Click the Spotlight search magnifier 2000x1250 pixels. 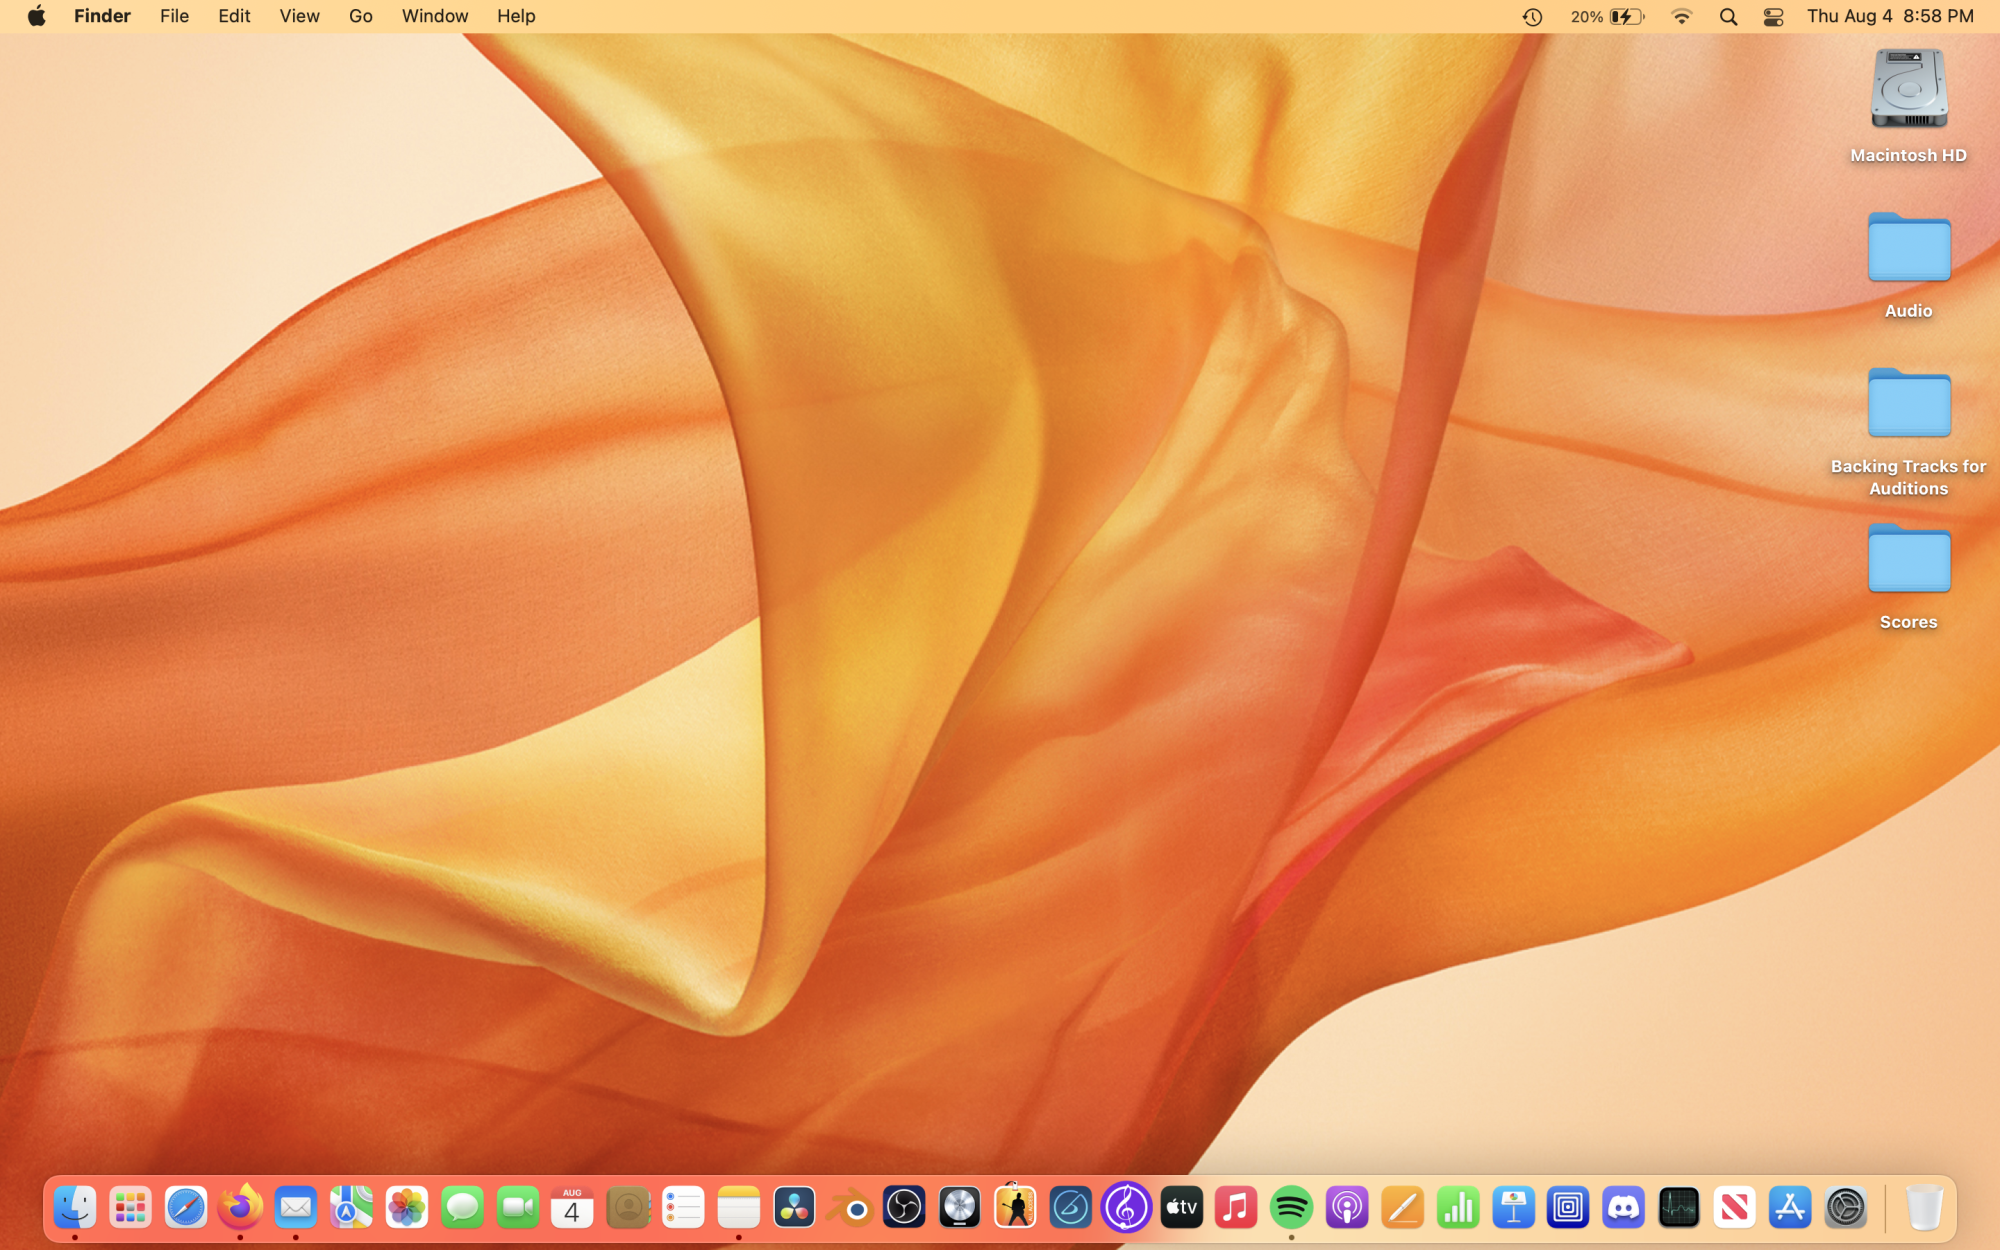pyautogui.click(x=1728, y=17)
